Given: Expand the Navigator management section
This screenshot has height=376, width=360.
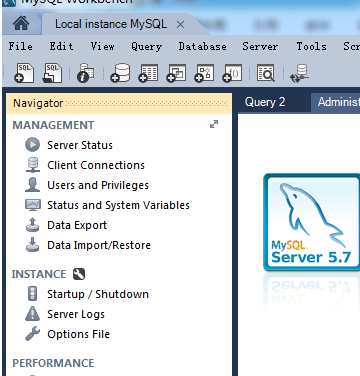Looking at the screenshot, I should tap(214, 124).
